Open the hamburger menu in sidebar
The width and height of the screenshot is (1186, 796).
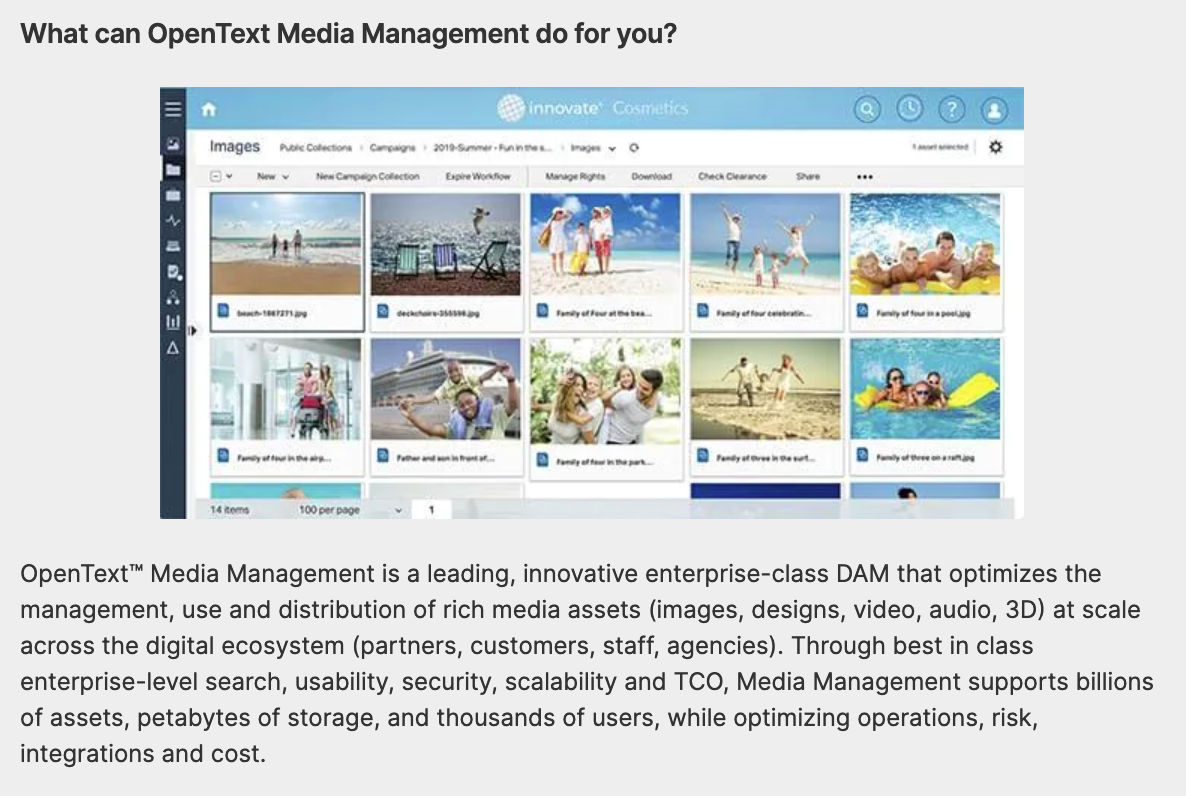(172, 109)
